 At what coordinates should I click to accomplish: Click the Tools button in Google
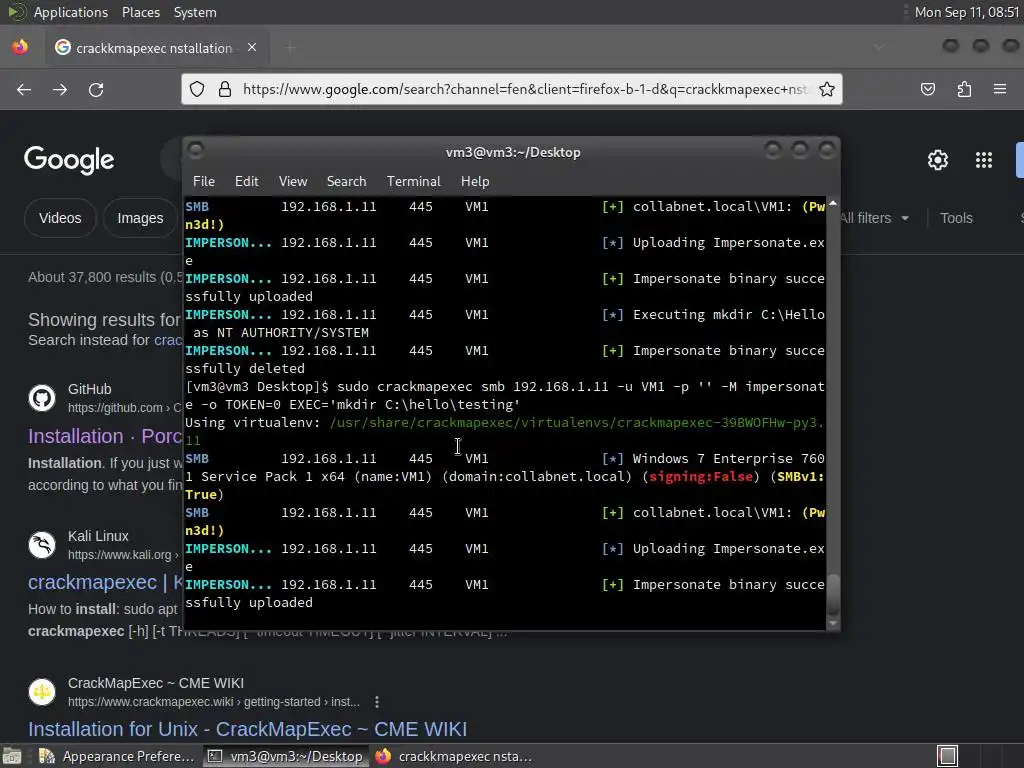956,218
